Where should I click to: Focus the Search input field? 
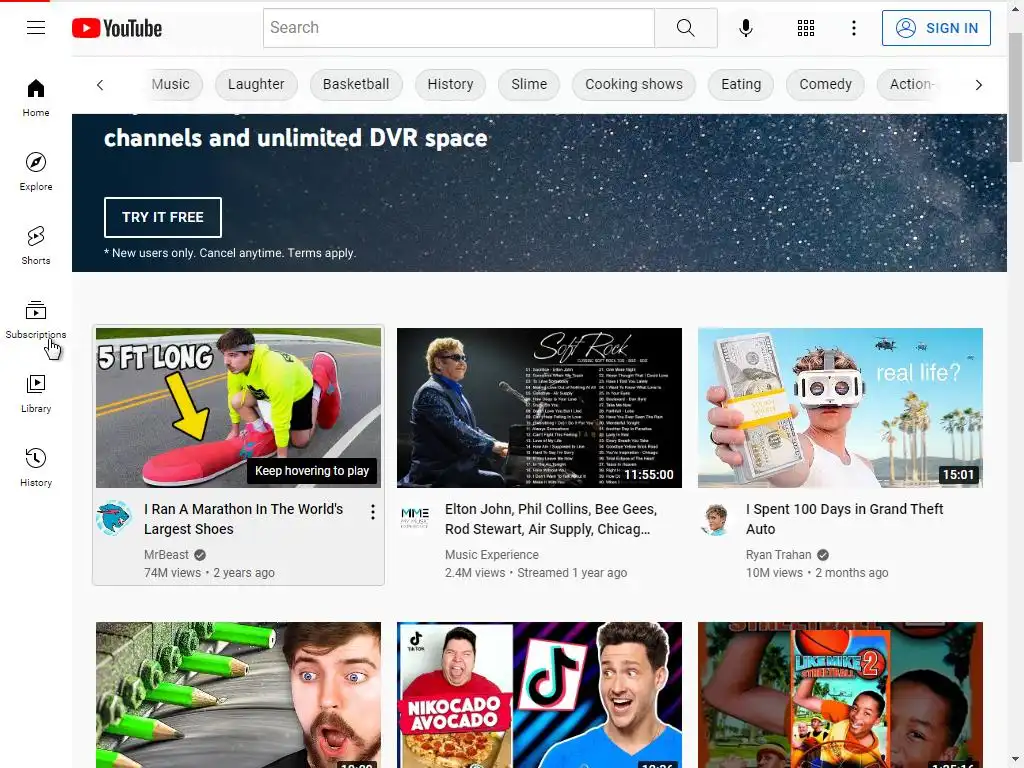[458, 28]
